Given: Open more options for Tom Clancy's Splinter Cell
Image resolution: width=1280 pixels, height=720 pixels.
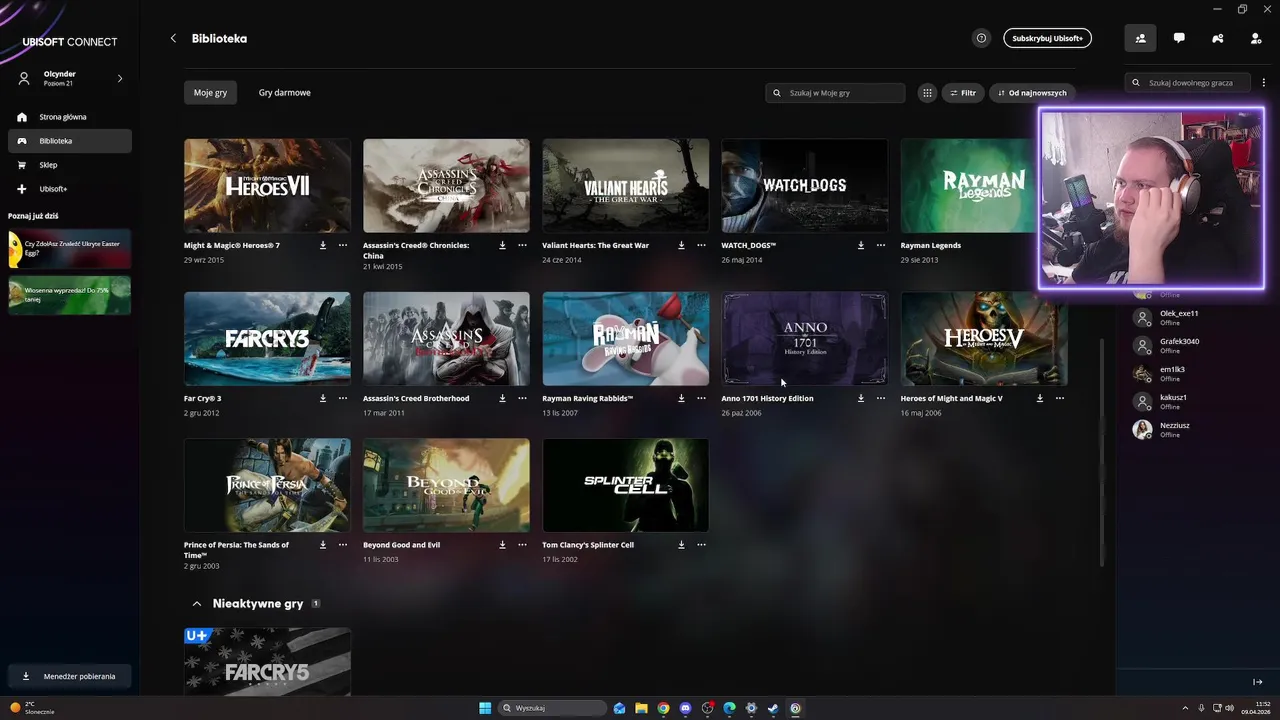Looking at the screenshot, I should pyautogui.click(x=701, y=545).
